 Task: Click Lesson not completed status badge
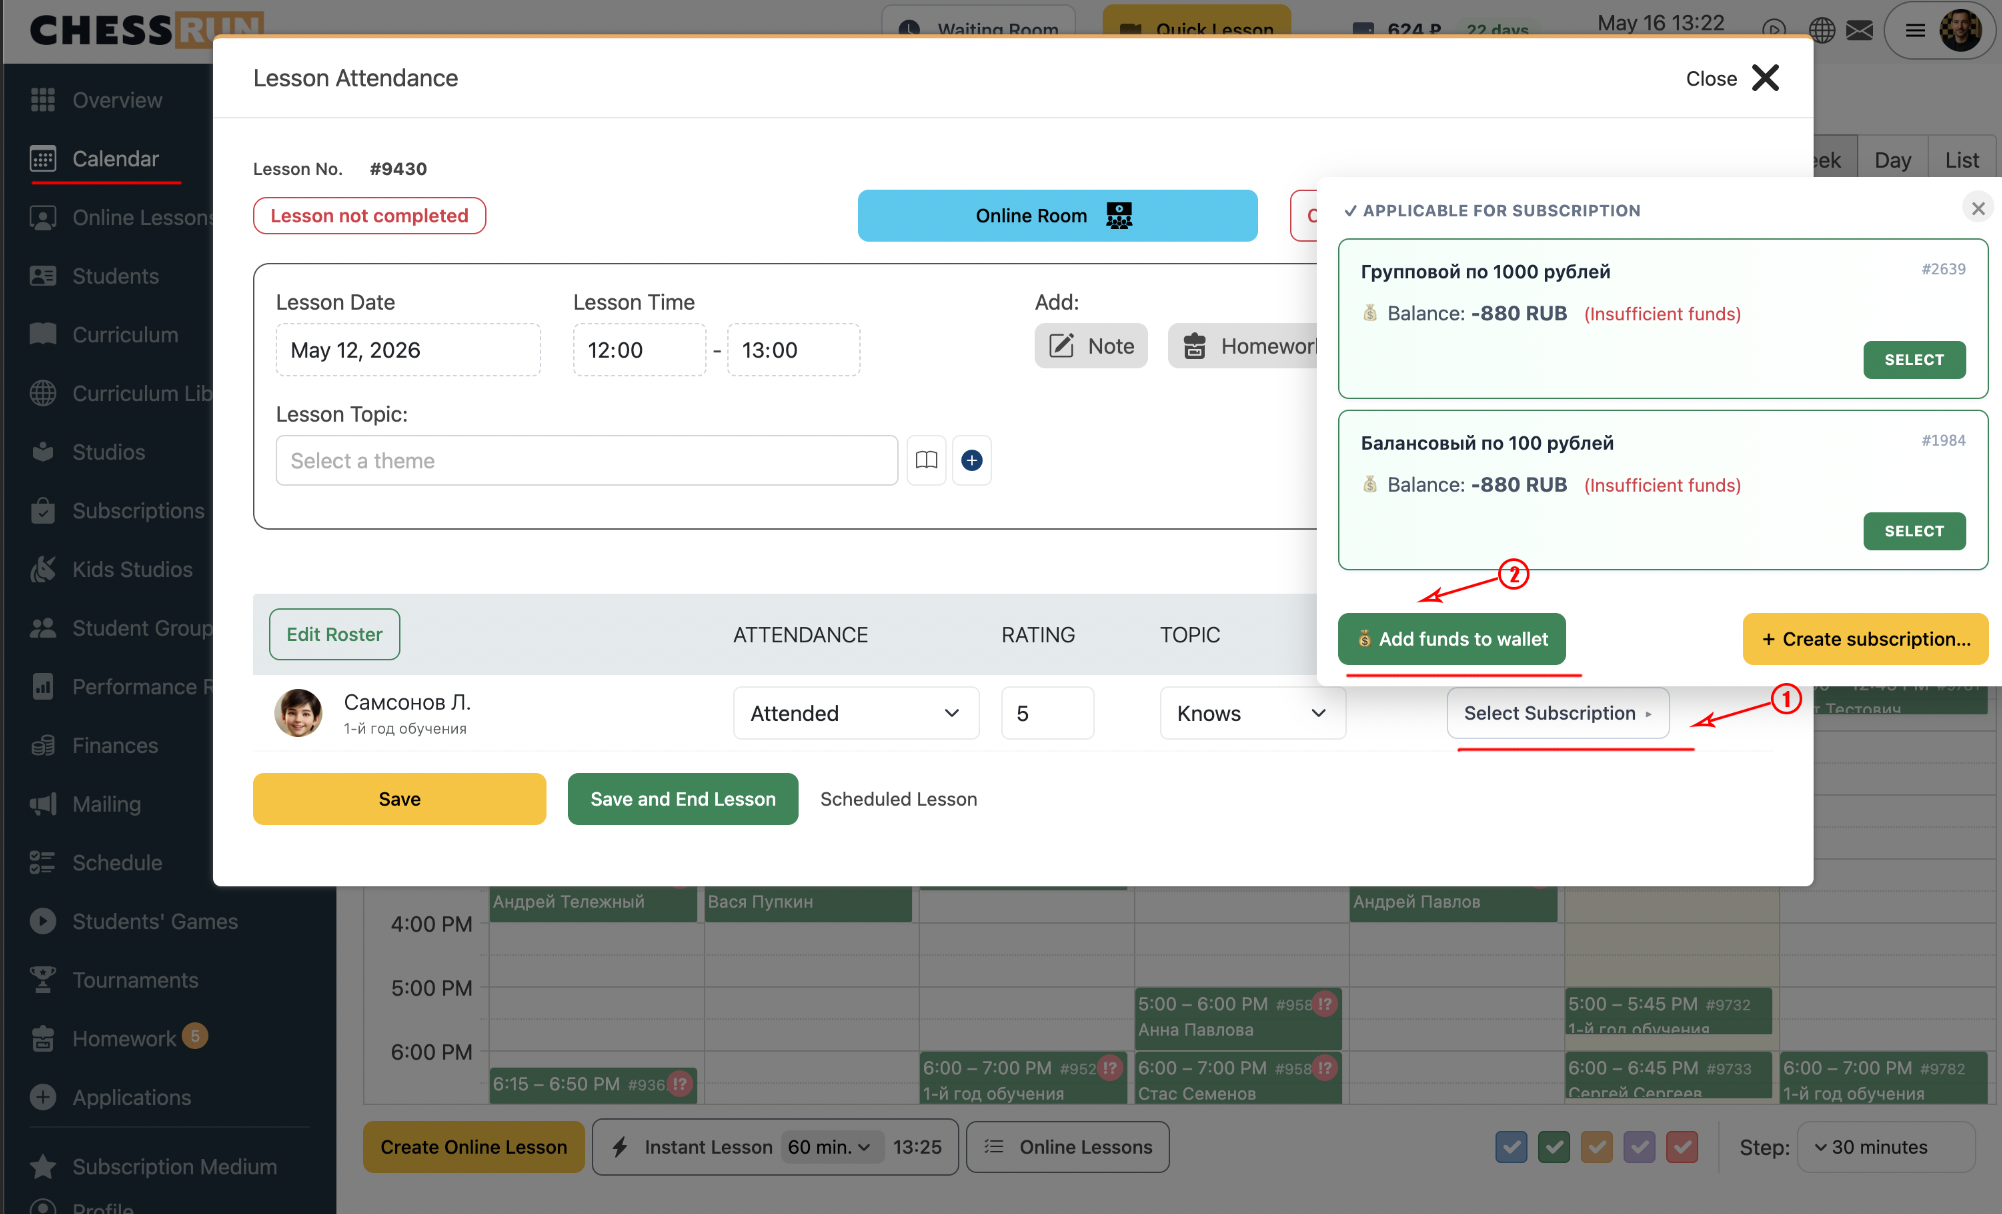pyautogui.click(x=369, y=216)
